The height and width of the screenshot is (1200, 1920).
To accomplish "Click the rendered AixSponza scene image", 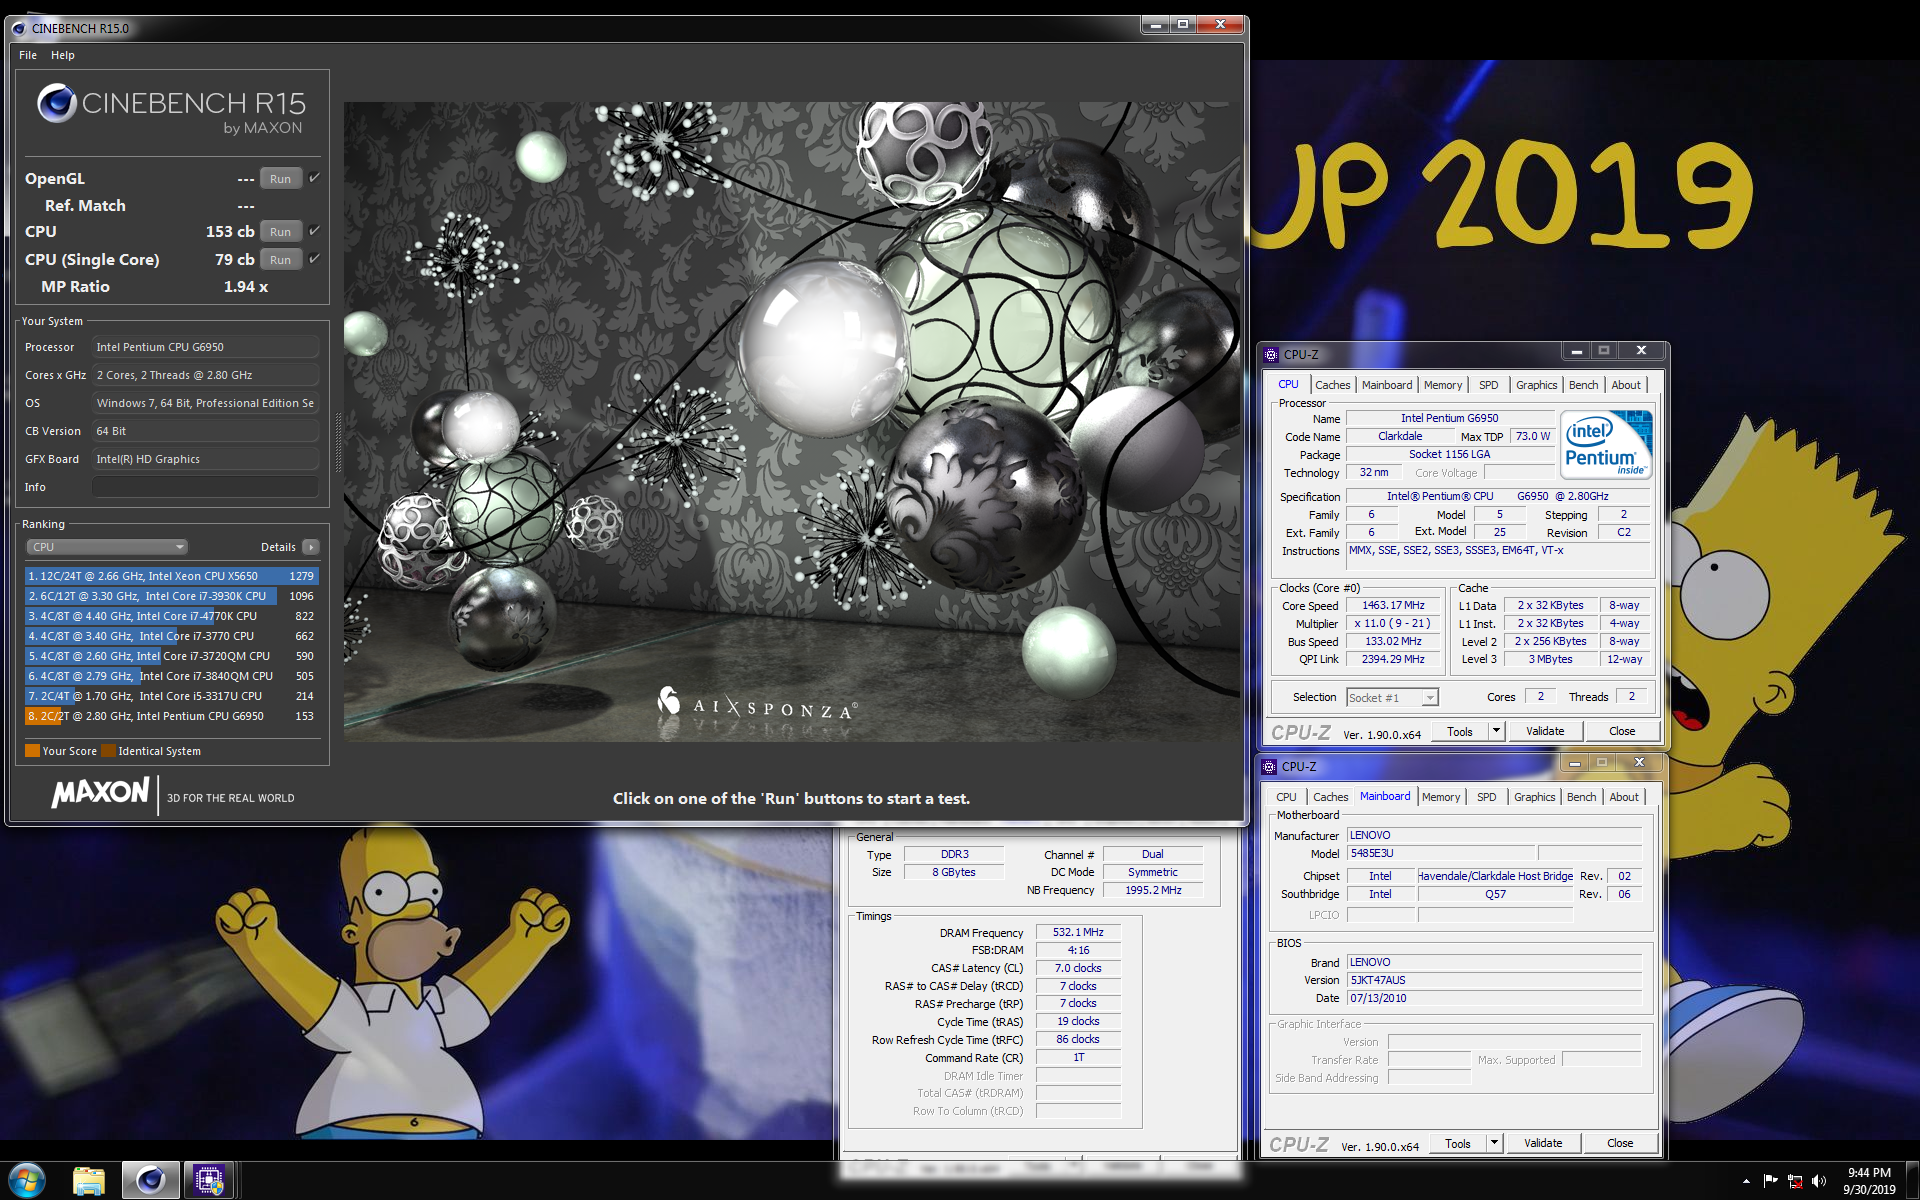I will (x=792, y=421).
